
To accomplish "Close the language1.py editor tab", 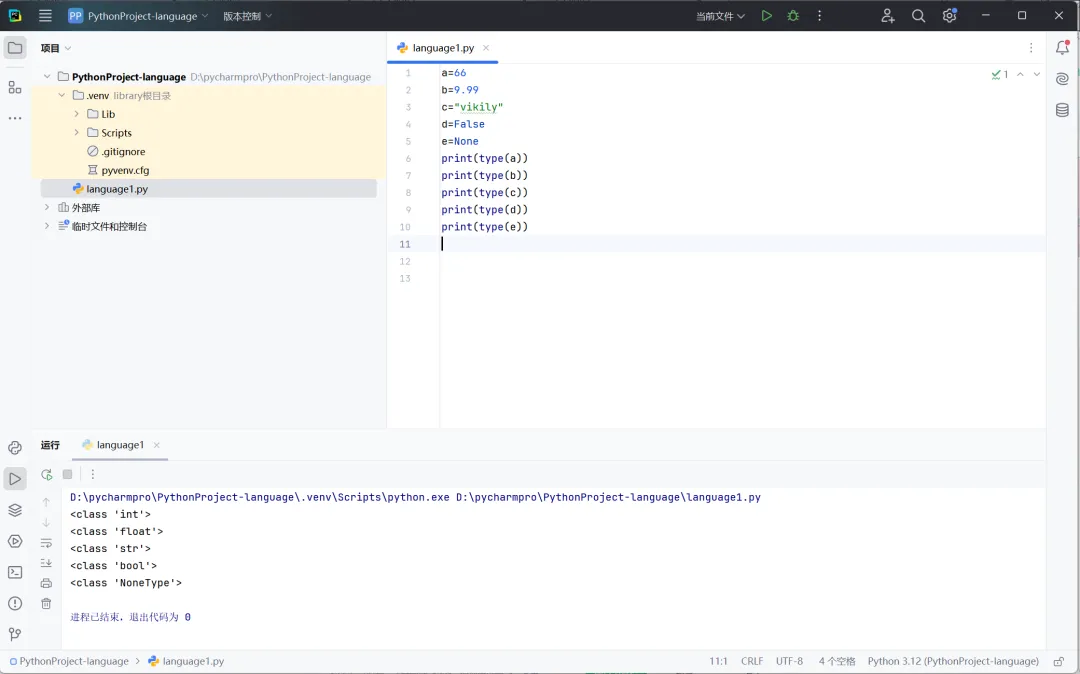I will point(486,48).
